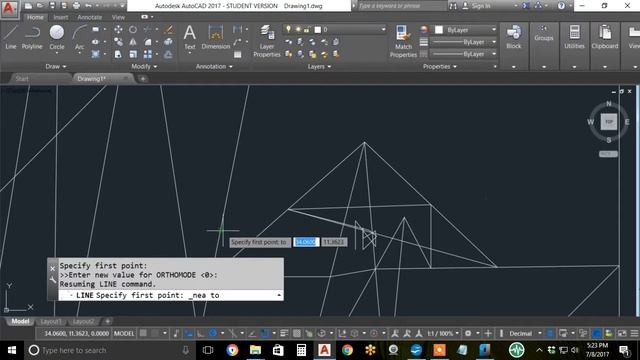The height and width of the screenshot is (360, 640).
Task: Click MODEL space button in status bar
Action: point(124,333)
